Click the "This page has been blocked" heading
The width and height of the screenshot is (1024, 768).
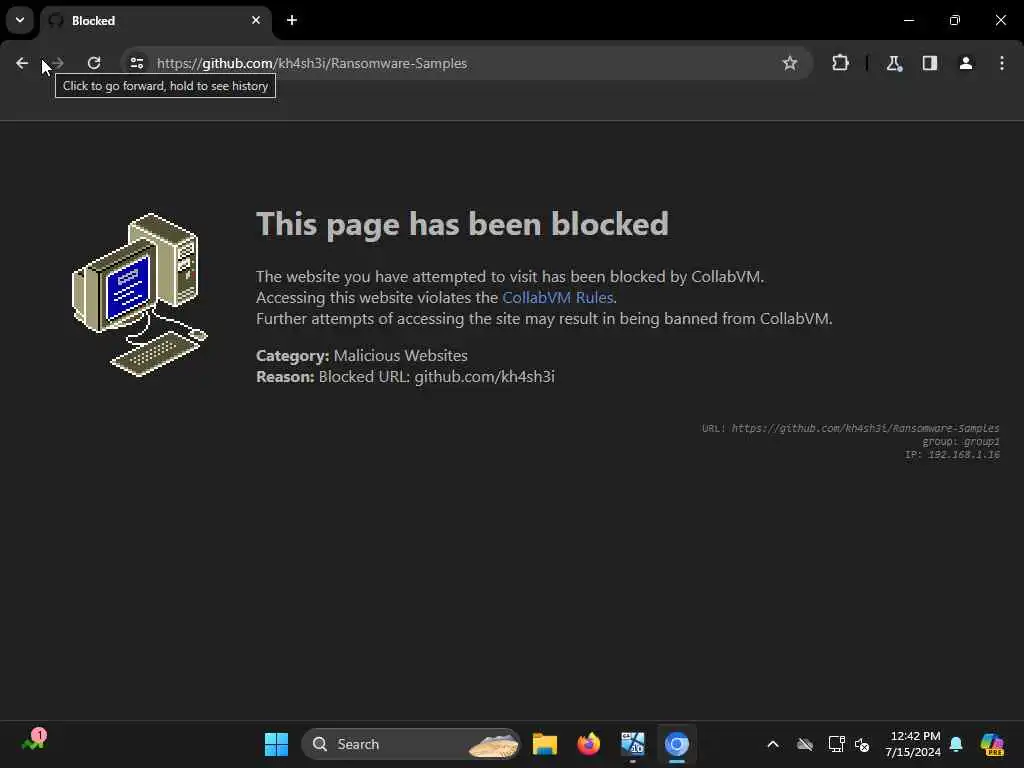[x=462, y=224]
